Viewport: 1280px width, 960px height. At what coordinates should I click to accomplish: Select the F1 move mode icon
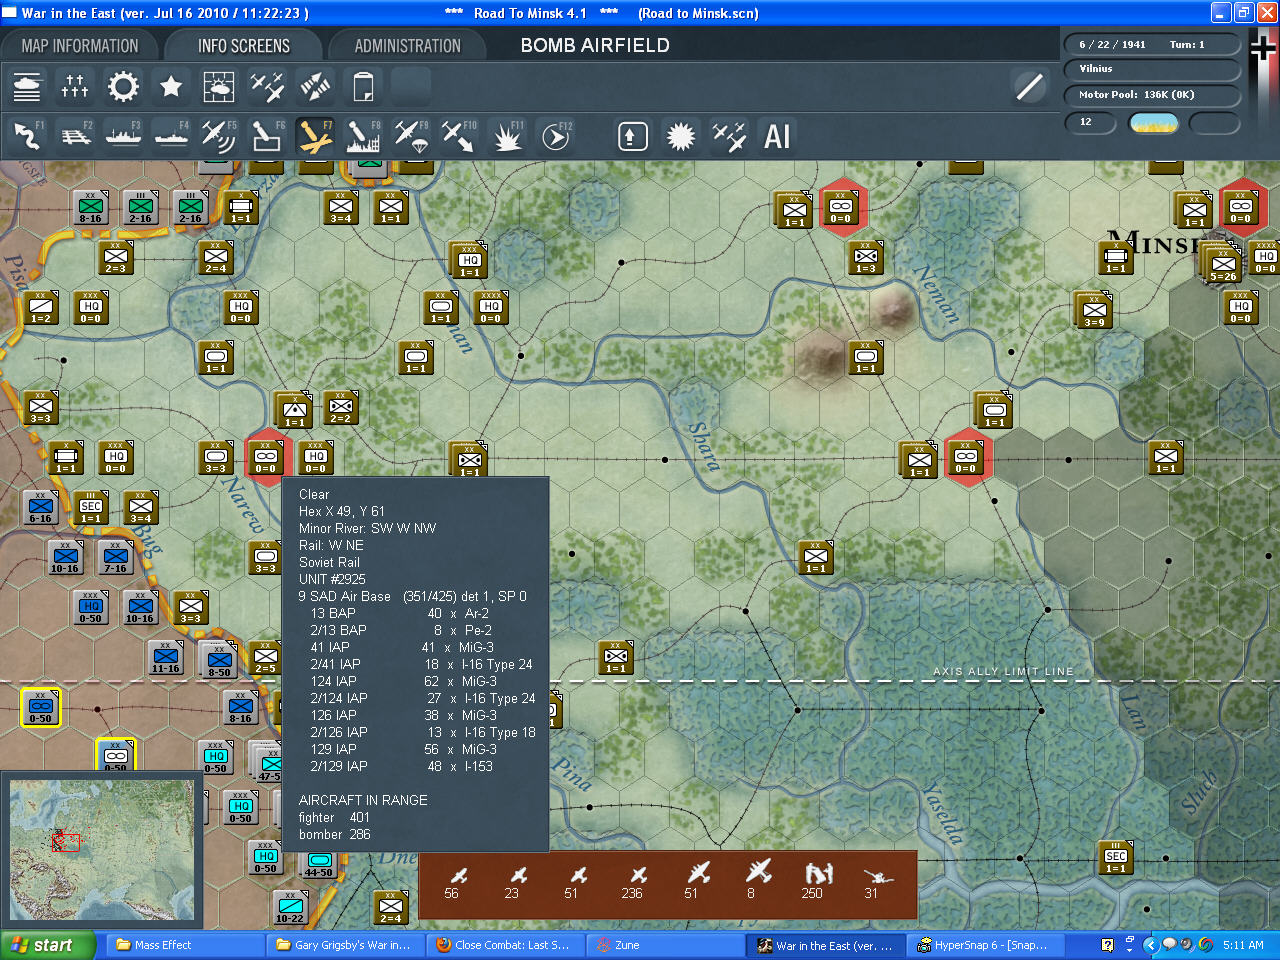point(27,136)
